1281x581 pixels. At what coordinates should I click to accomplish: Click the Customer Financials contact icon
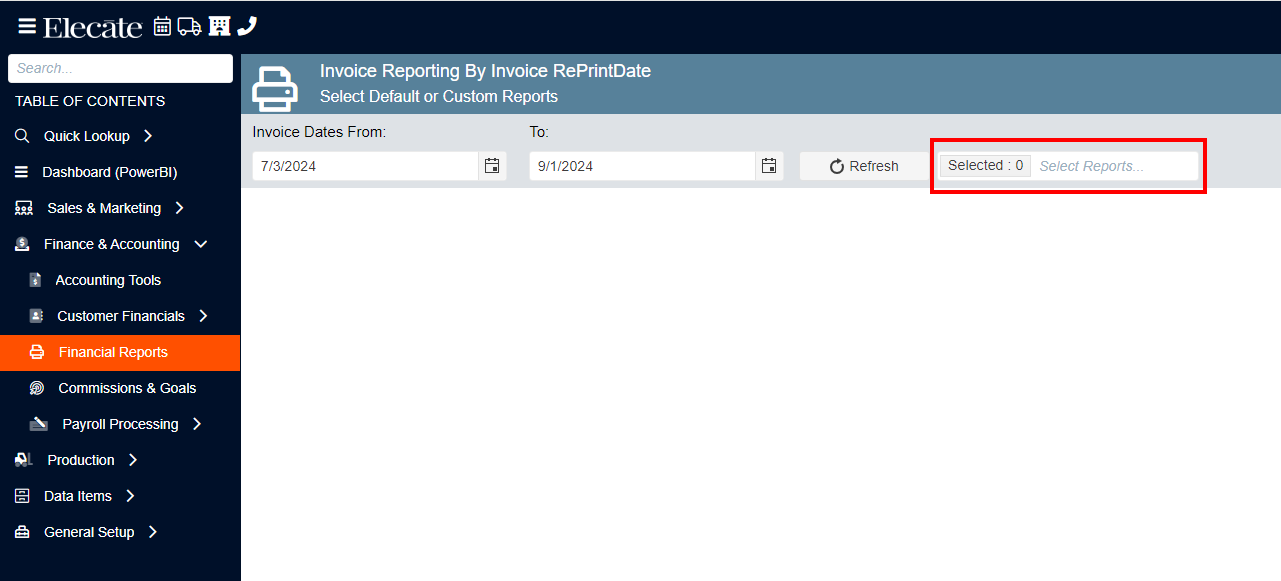[36, 316]
